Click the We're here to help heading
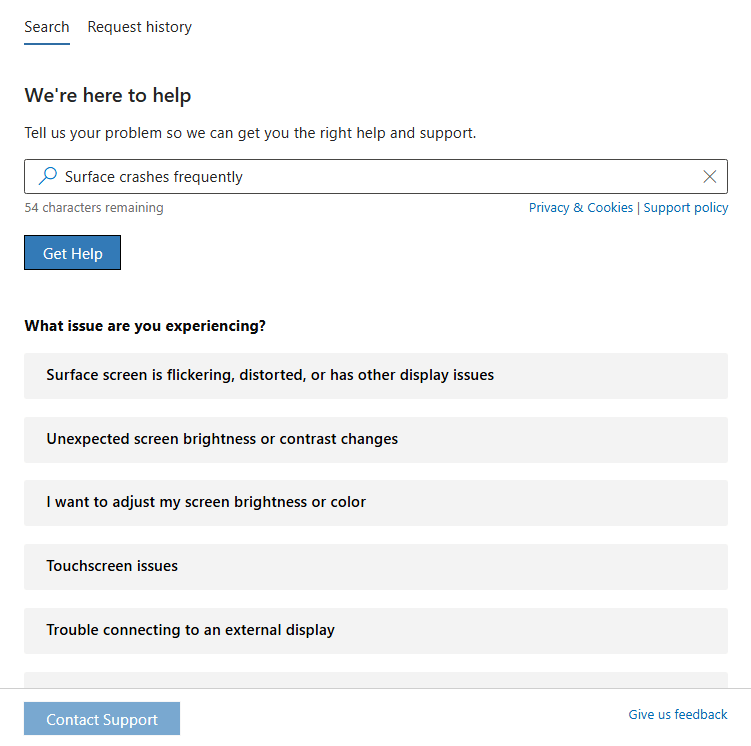751x746 pixels. click(x=108, y=96)
